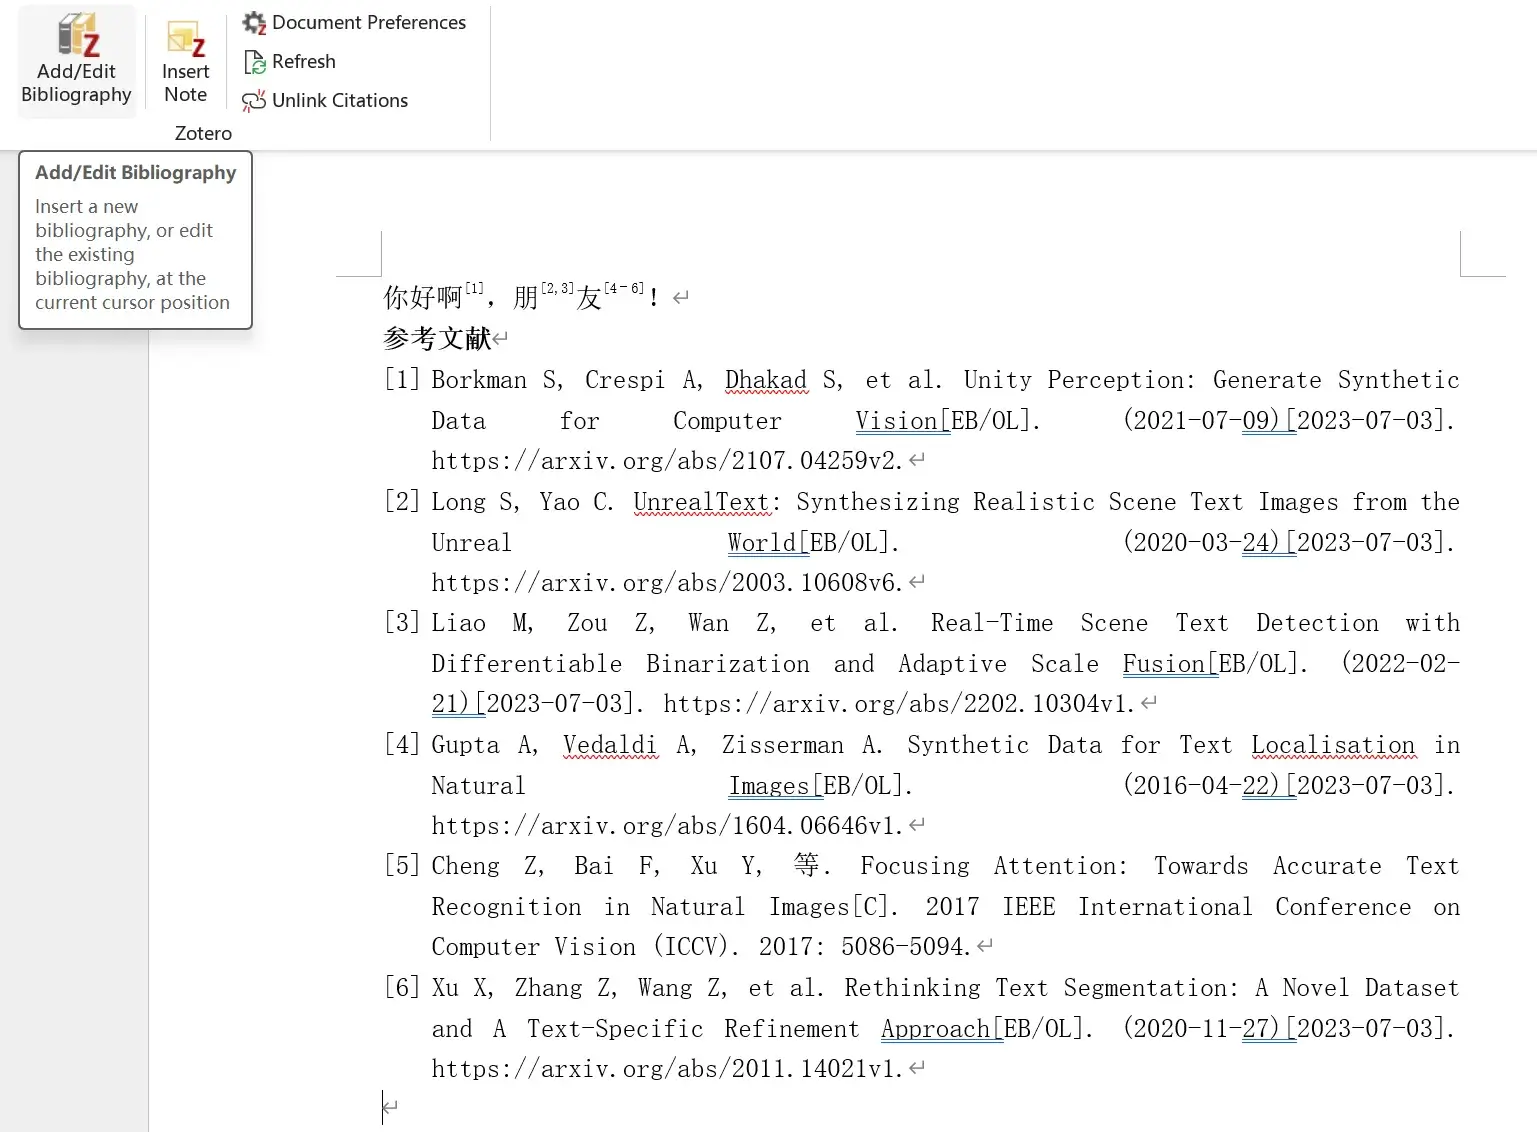Click the word Dhakad in reference 1
Screen dimensions: 1537x1132
pos(766,380)
